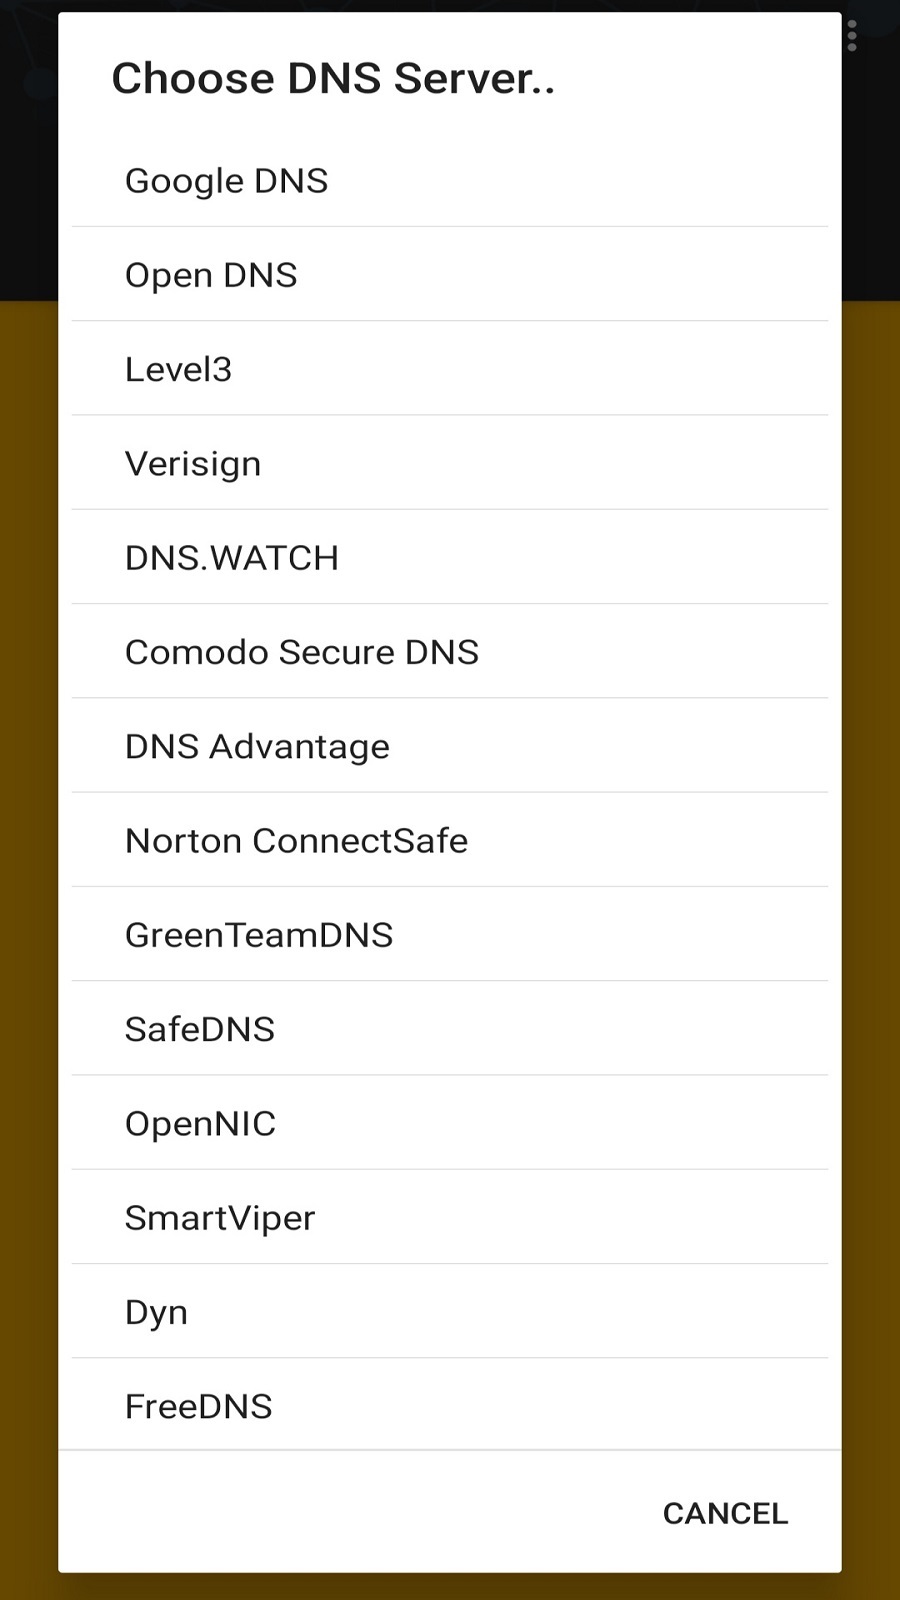Choose Dyn from the list
900x1600 pixels.
pyautogui.click(x=450, y=1311)
